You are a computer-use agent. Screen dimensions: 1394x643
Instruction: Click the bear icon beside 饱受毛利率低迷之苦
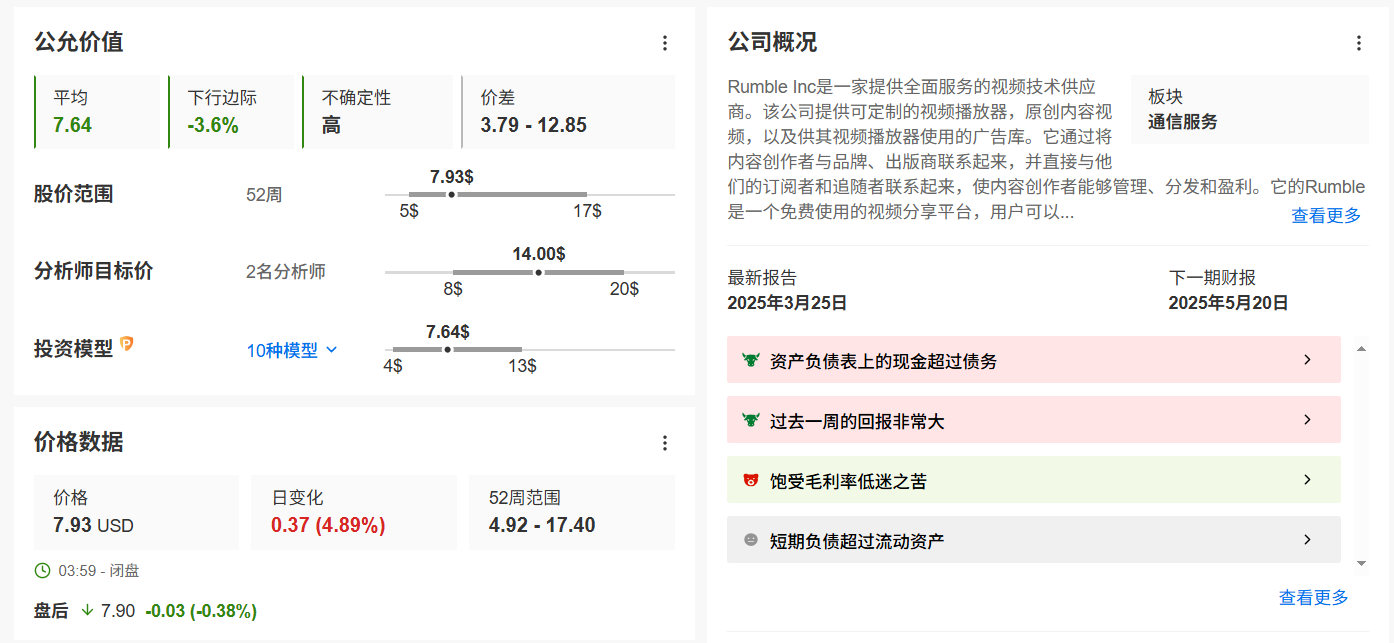pyautogui.click(x=751, y=480)
